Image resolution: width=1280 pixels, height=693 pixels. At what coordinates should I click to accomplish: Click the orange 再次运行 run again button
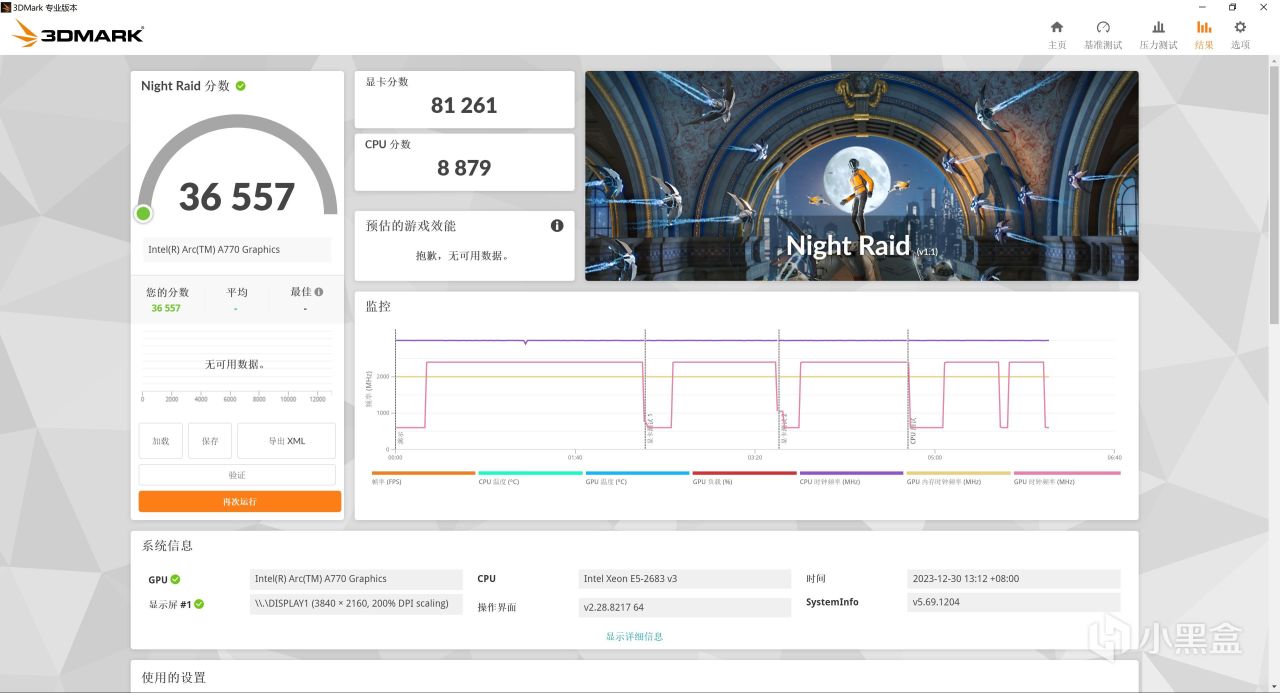240,501
